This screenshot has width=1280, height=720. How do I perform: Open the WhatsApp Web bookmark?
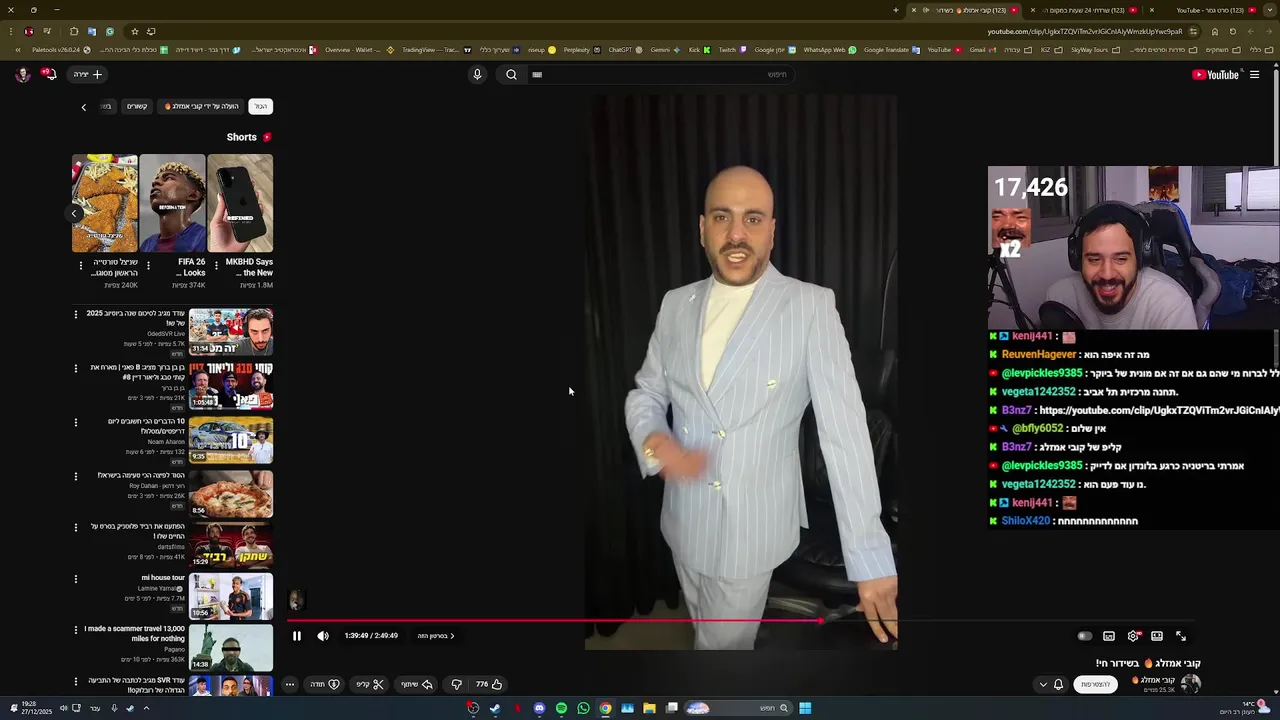(x=830, y=49)
